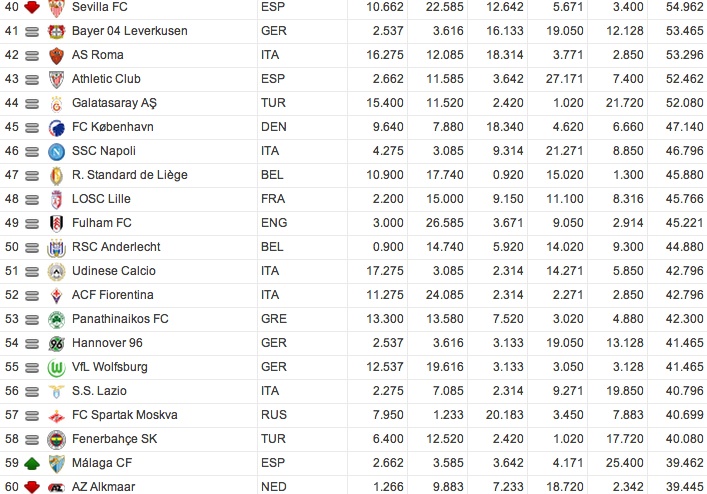Click the SSC Napoli round logo
Image resolution: width=707 pixels, height=494 pixels.
pos(57,151)
